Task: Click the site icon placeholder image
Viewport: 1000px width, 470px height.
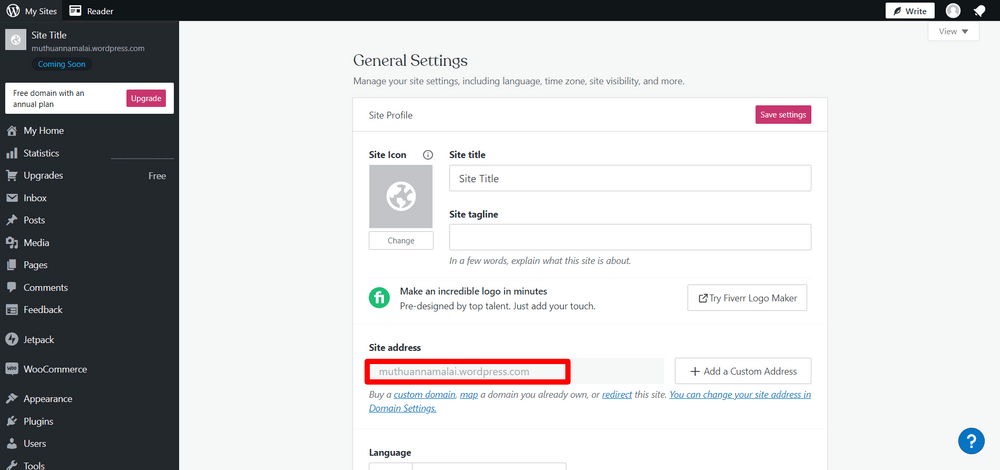Action: click(x=401, y=196)
